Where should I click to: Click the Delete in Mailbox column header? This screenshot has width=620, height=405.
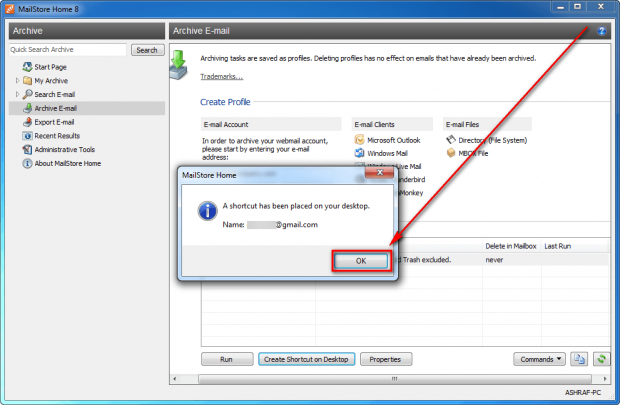tap(510, 246)
